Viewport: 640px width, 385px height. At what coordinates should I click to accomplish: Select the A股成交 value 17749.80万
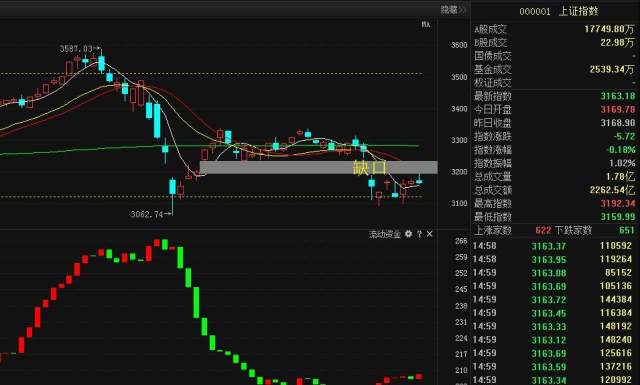[x=609, y=29]
